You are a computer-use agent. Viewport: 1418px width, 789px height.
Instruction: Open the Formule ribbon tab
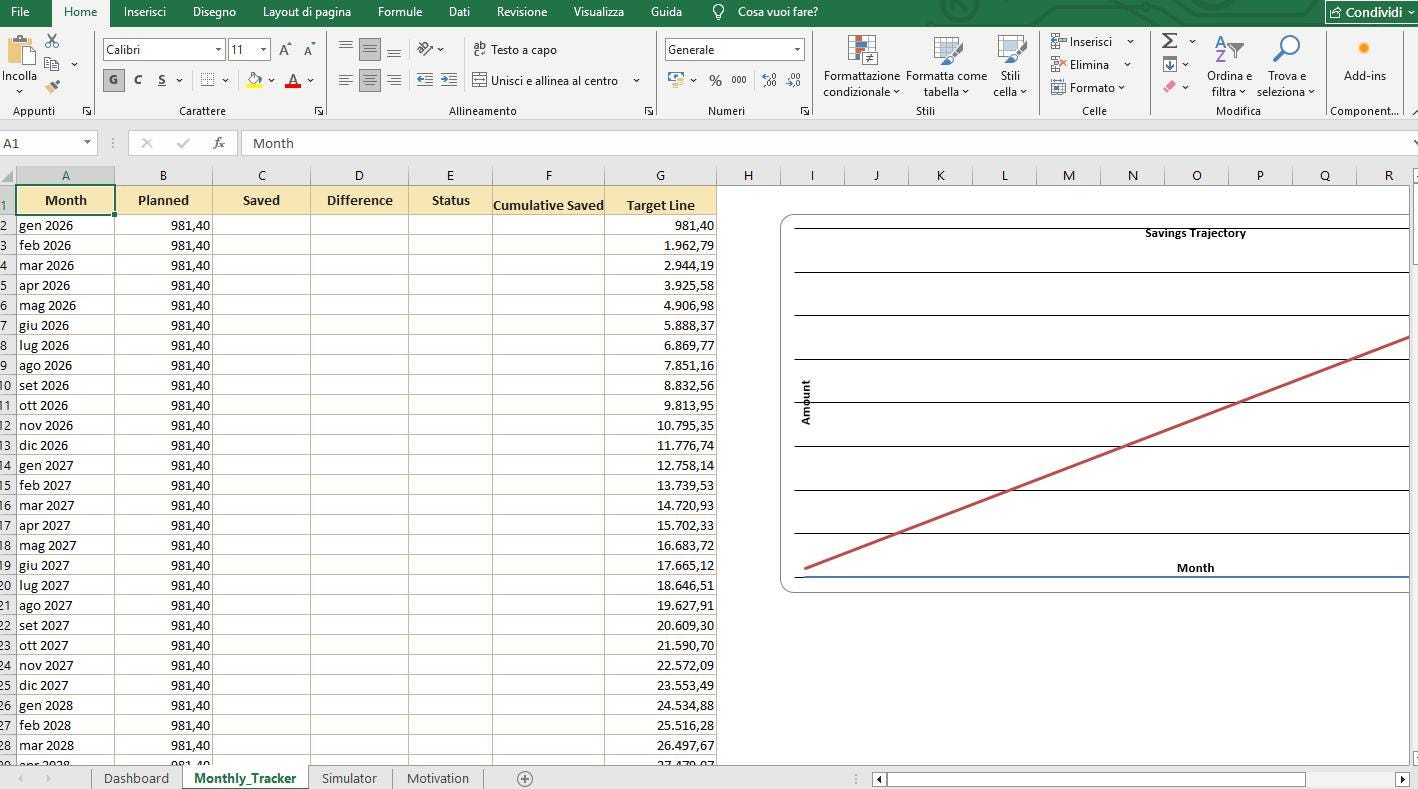tap(399, 12)
